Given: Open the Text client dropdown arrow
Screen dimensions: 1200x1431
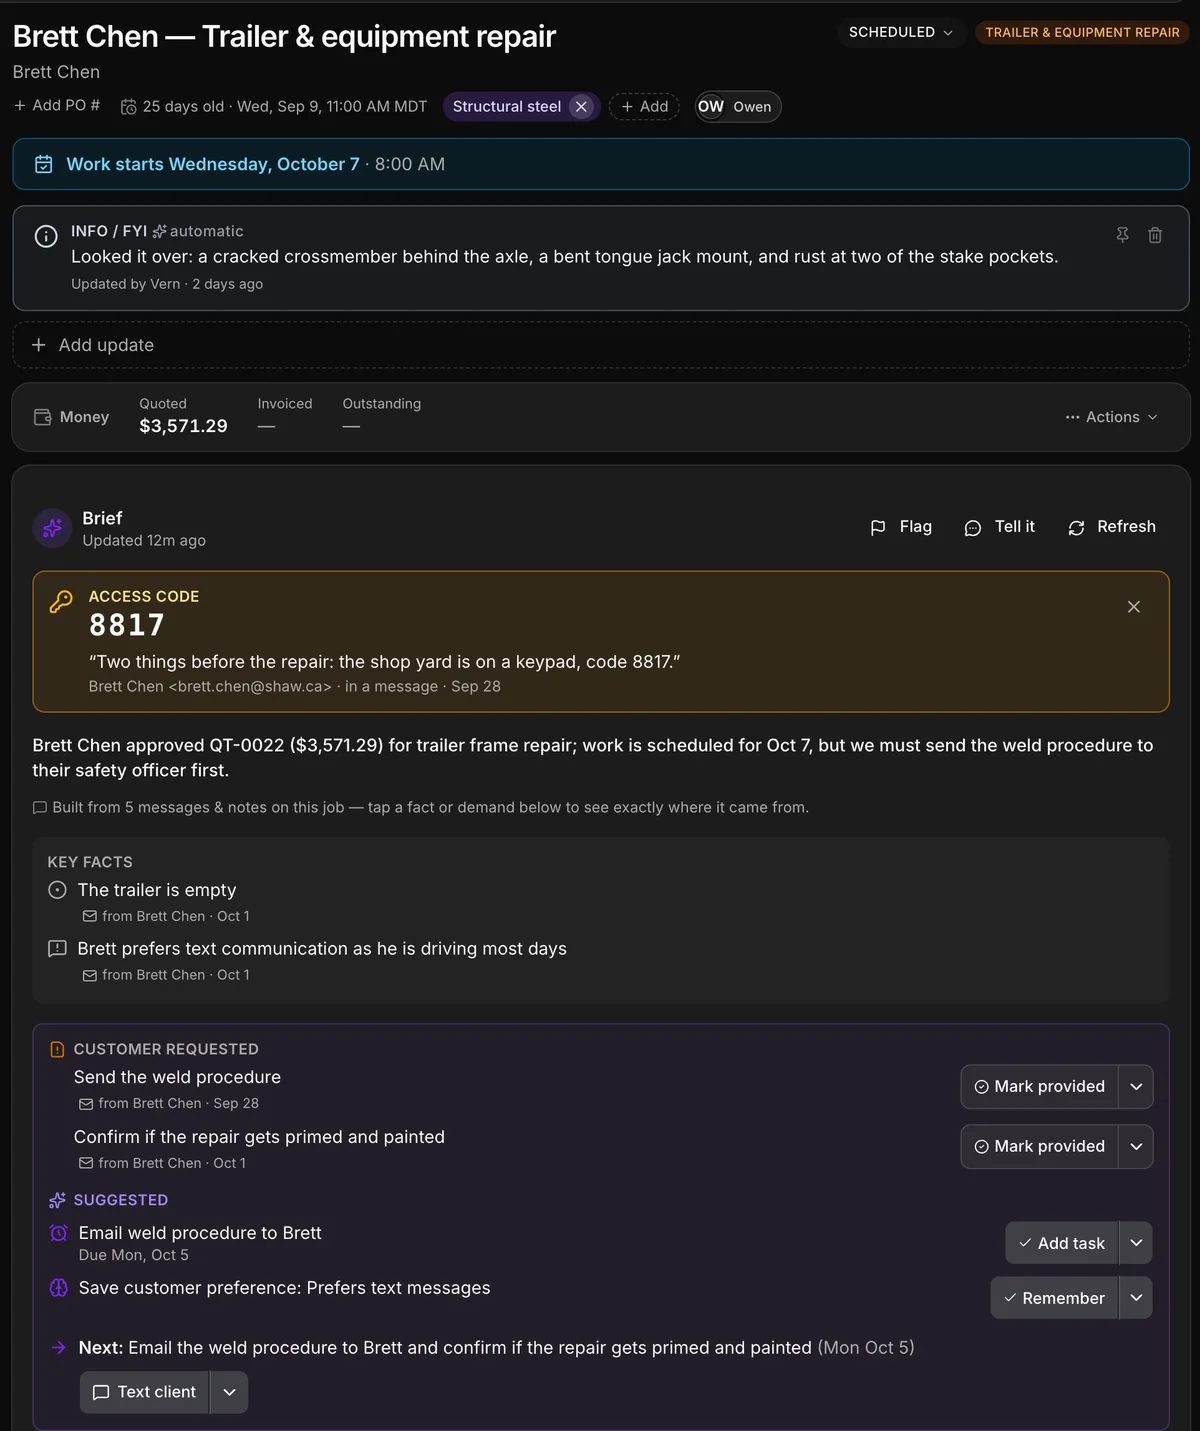Looking at the screenshot, I should (x=229, y=1392).
